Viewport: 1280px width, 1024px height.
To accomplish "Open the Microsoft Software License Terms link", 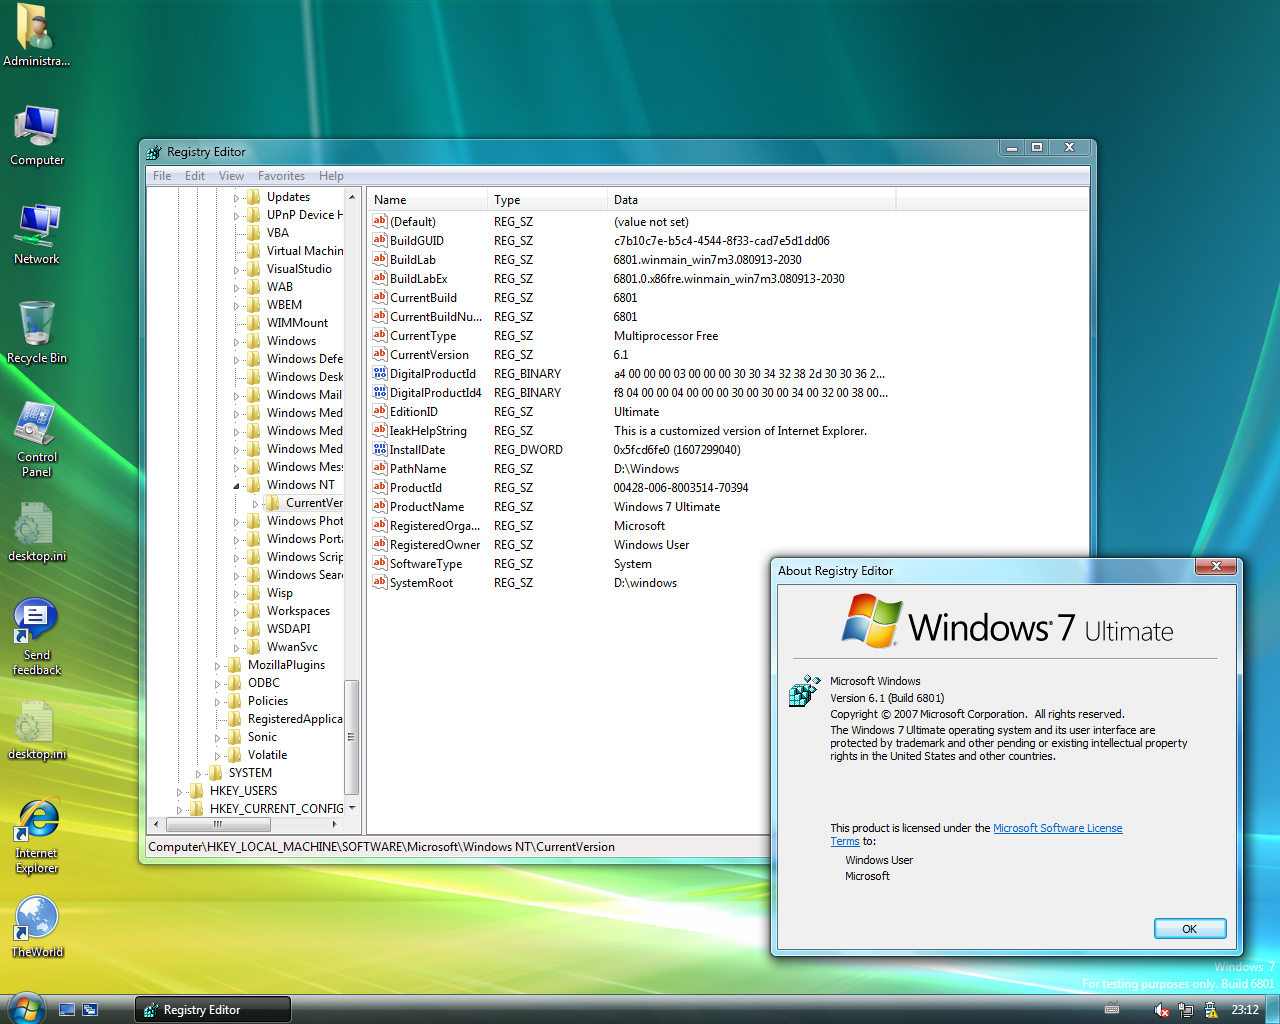I will (1057, 828).
